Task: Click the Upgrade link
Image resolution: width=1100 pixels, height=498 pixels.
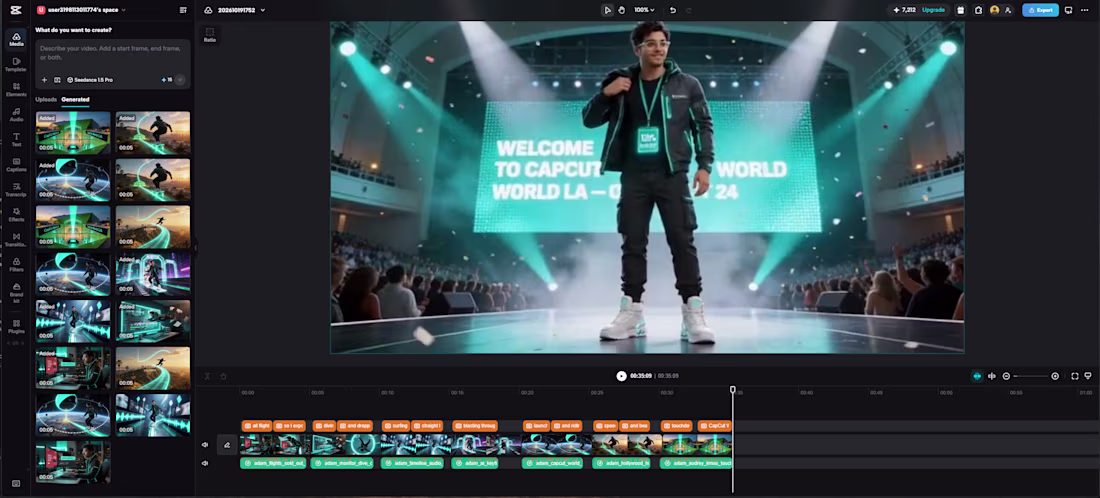Action: (933, 10)
